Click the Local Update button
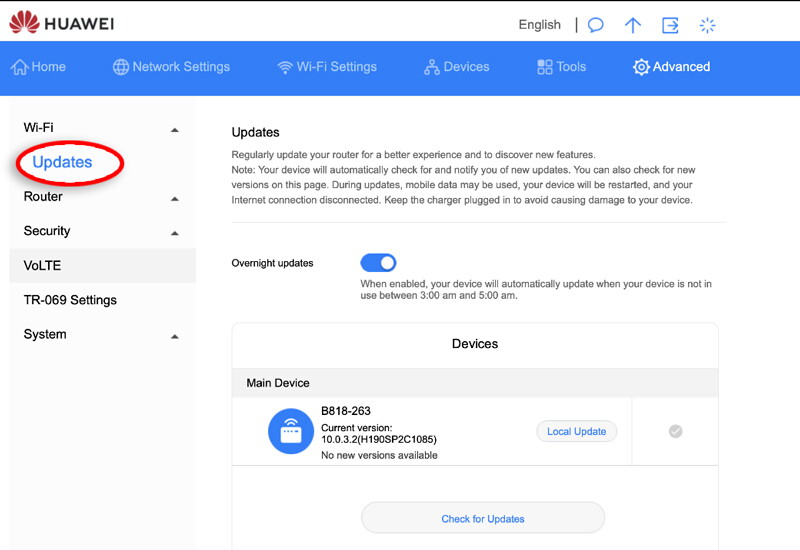The height and width of the screenshot is (550, 800). point(577,431)
